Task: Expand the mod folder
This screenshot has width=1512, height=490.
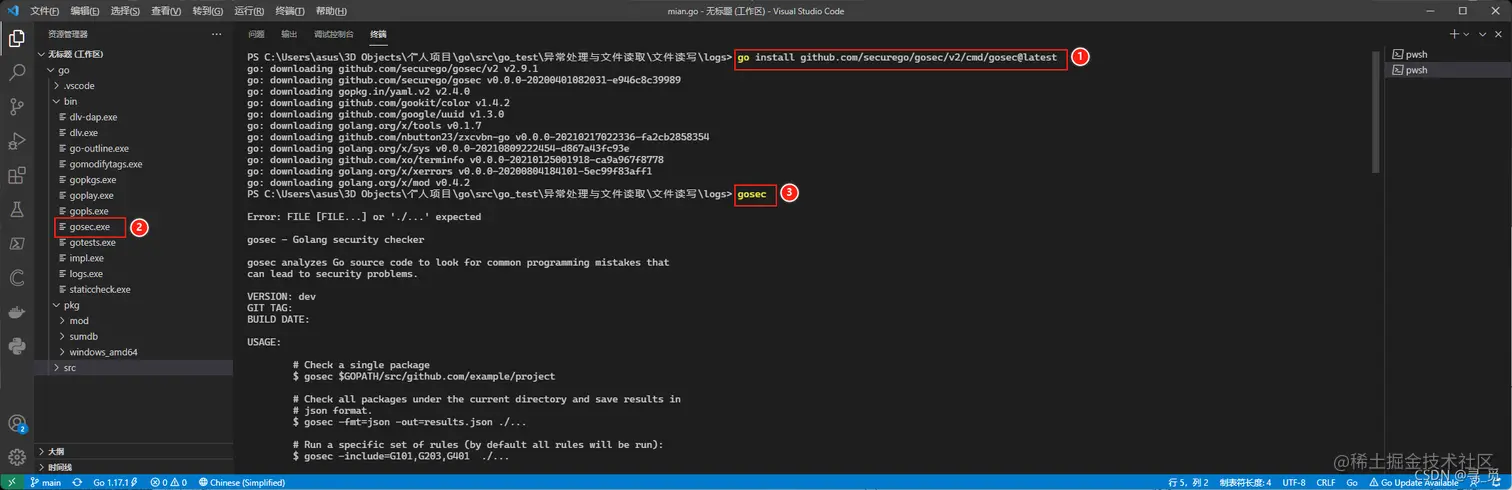Action: pos(134,321)
